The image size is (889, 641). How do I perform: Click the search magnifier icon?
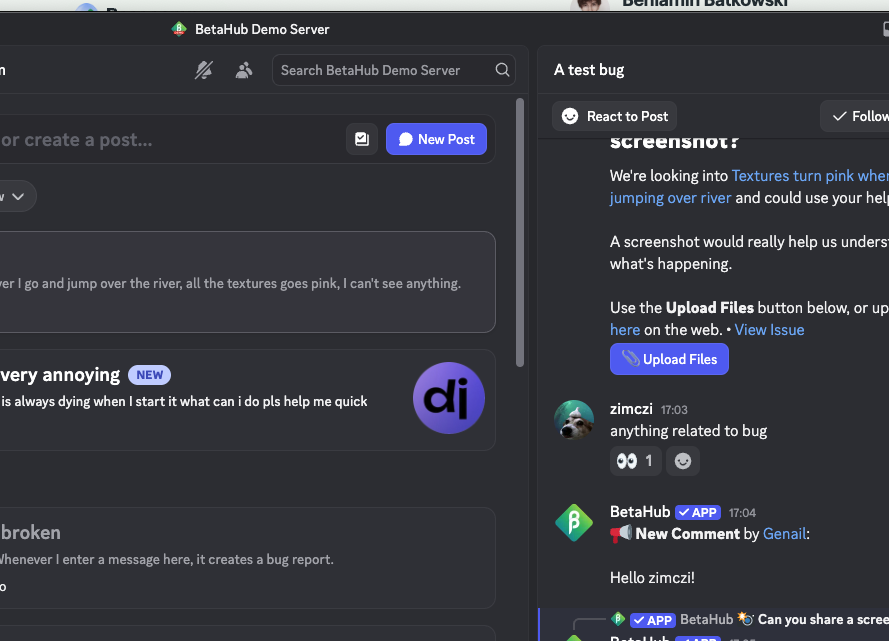502,70
